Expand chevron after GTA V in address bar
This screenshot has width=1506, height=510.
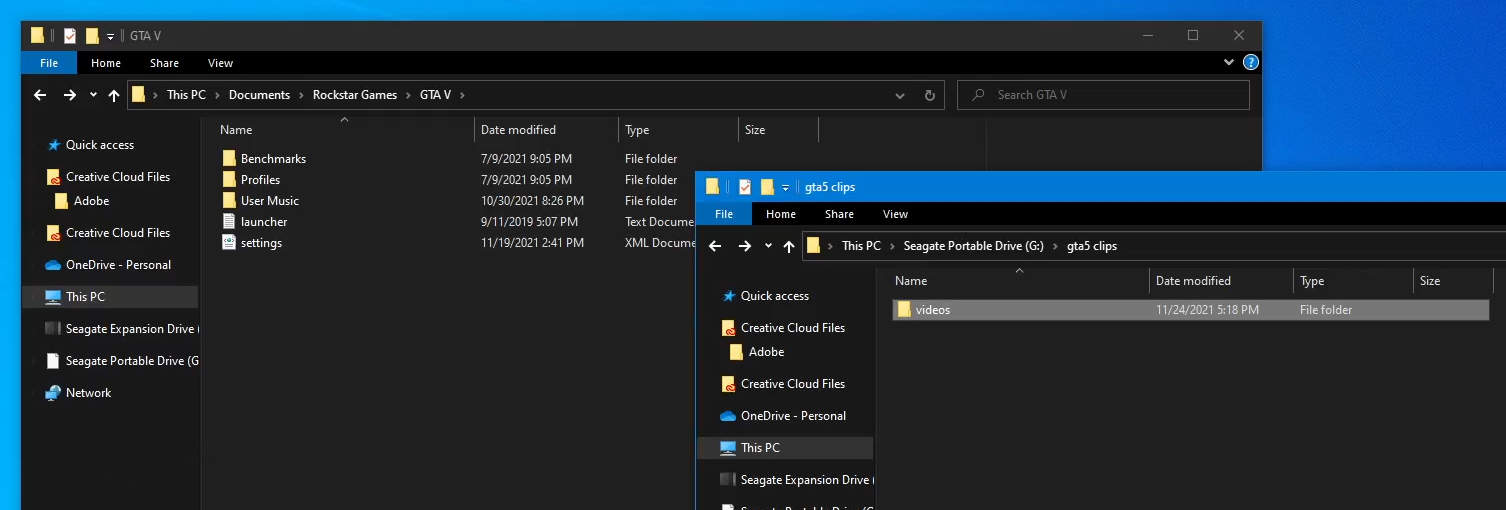tap(461, 95)
